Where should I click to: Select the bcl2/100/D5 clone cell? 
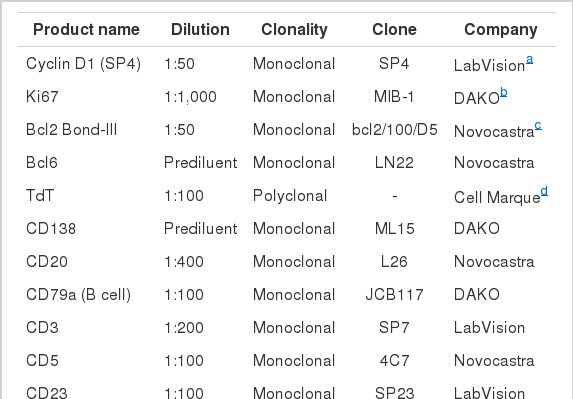[395, 130]
